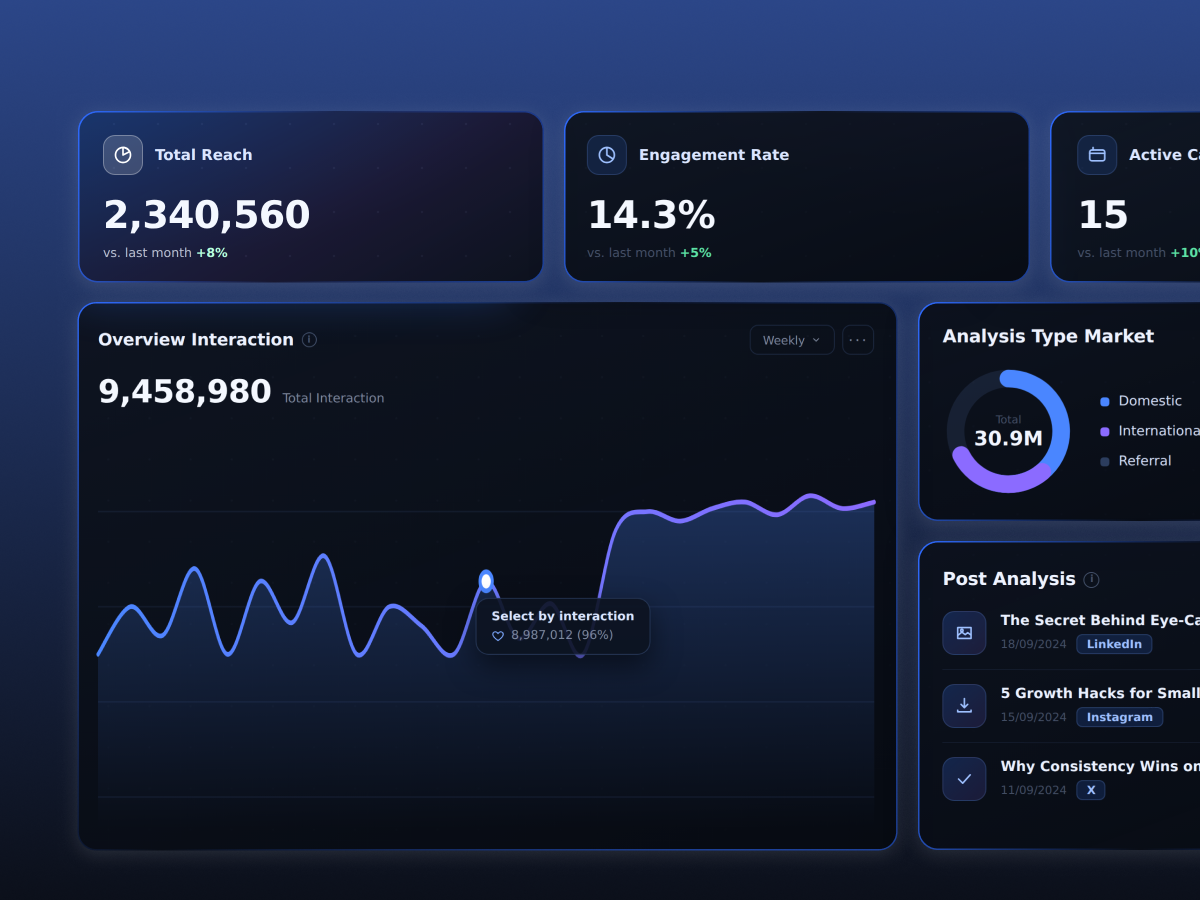Click the "Total Interaction" label
Screen dimensions: 1200x900
pos(333,398)
